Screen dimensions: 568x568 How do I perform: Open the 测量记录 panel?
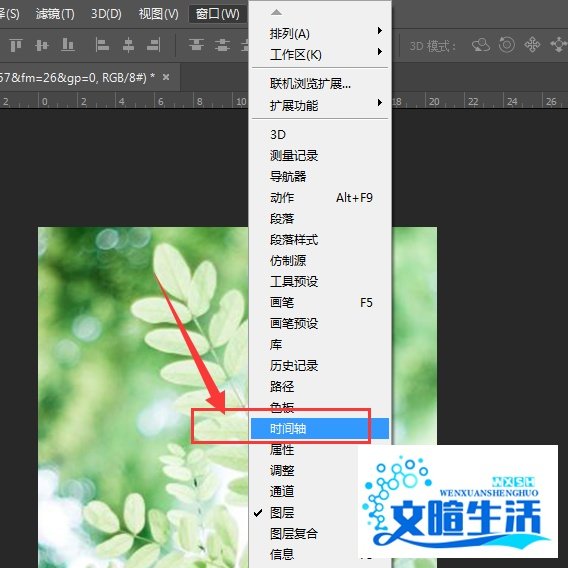tap(320, 156)
